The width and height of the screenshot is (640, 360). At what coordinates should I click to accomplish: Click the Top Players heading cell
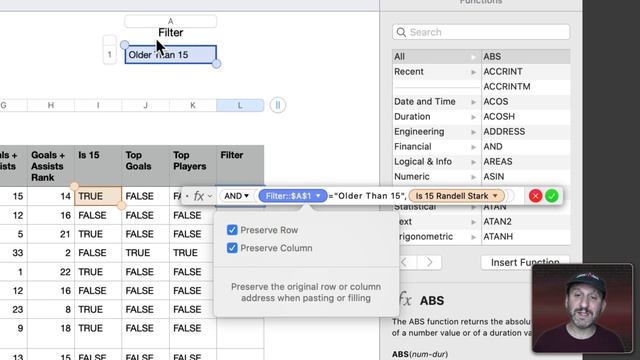(x=193, y=166)
